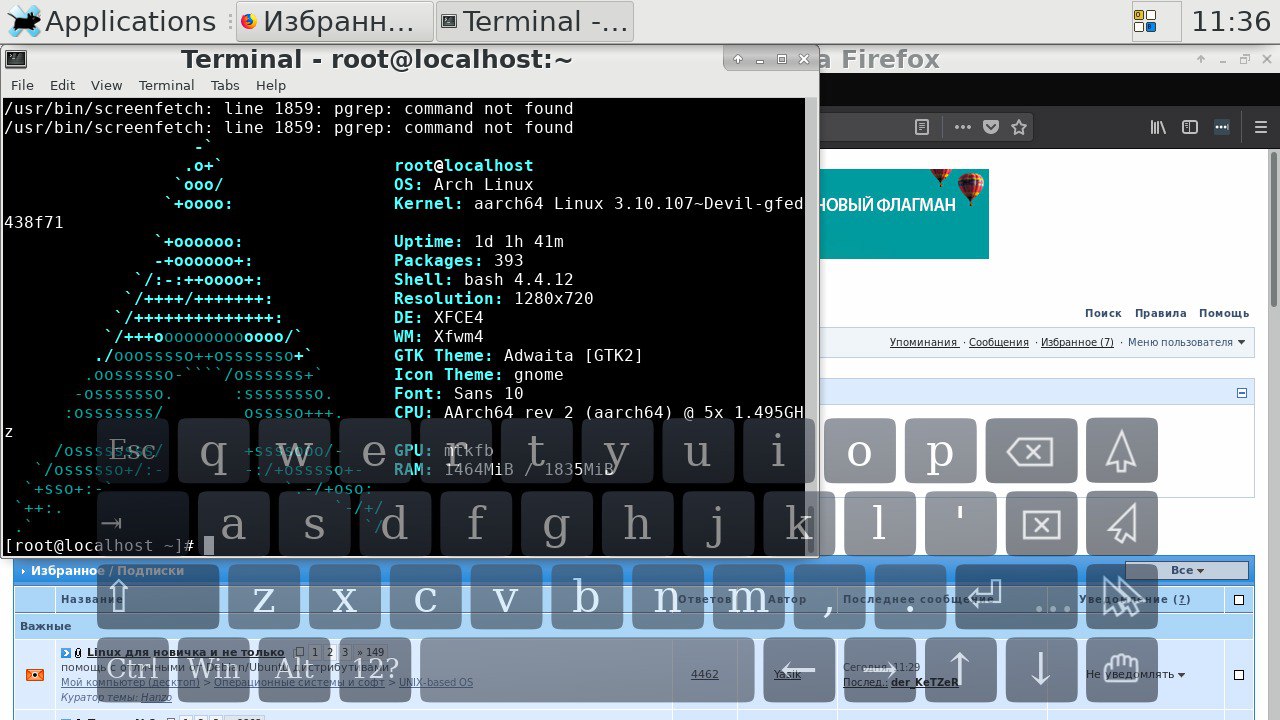The height and width of the screenshot is (720, 1280).
Task: Click clock showing 11:36
Action: point(1231,21)
